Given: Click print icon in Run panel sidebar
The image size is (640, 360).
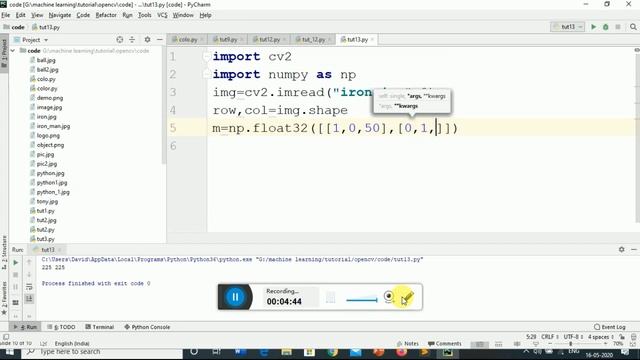Looking at the screenshot, I should 16,302.
